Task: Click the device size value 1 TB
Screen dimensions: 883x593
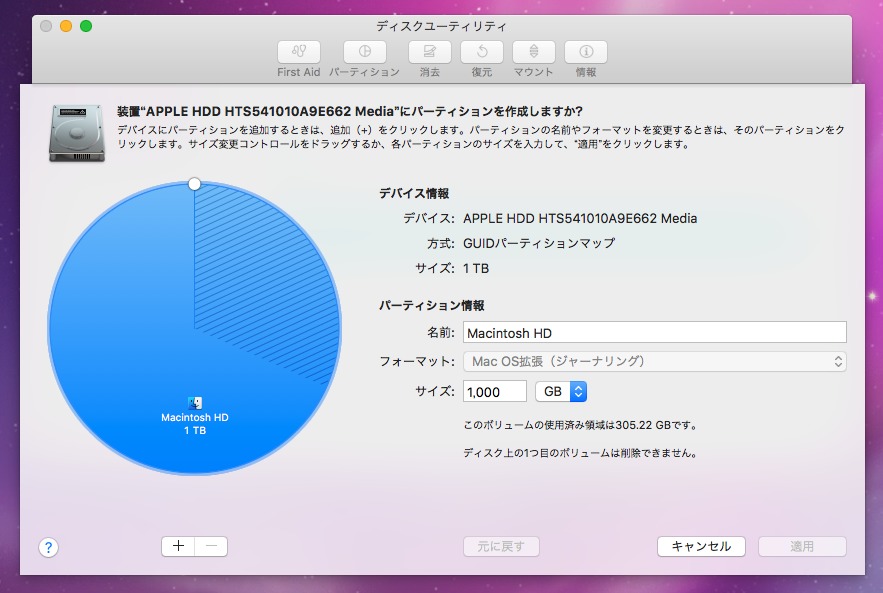Action: 476,269
